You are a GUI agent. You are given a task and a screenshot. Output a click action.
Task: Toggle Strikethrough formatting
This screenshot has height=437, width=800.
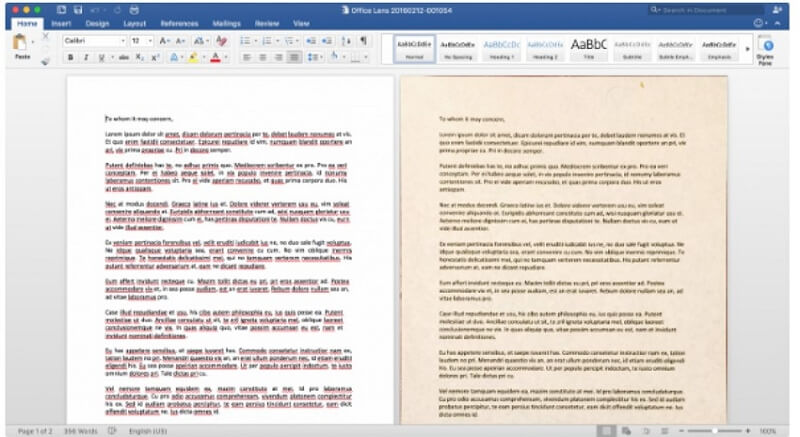[123, 58]
